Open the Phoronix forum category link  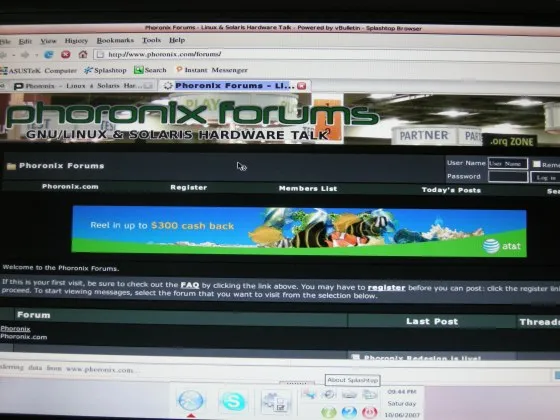tap(15, 329)
